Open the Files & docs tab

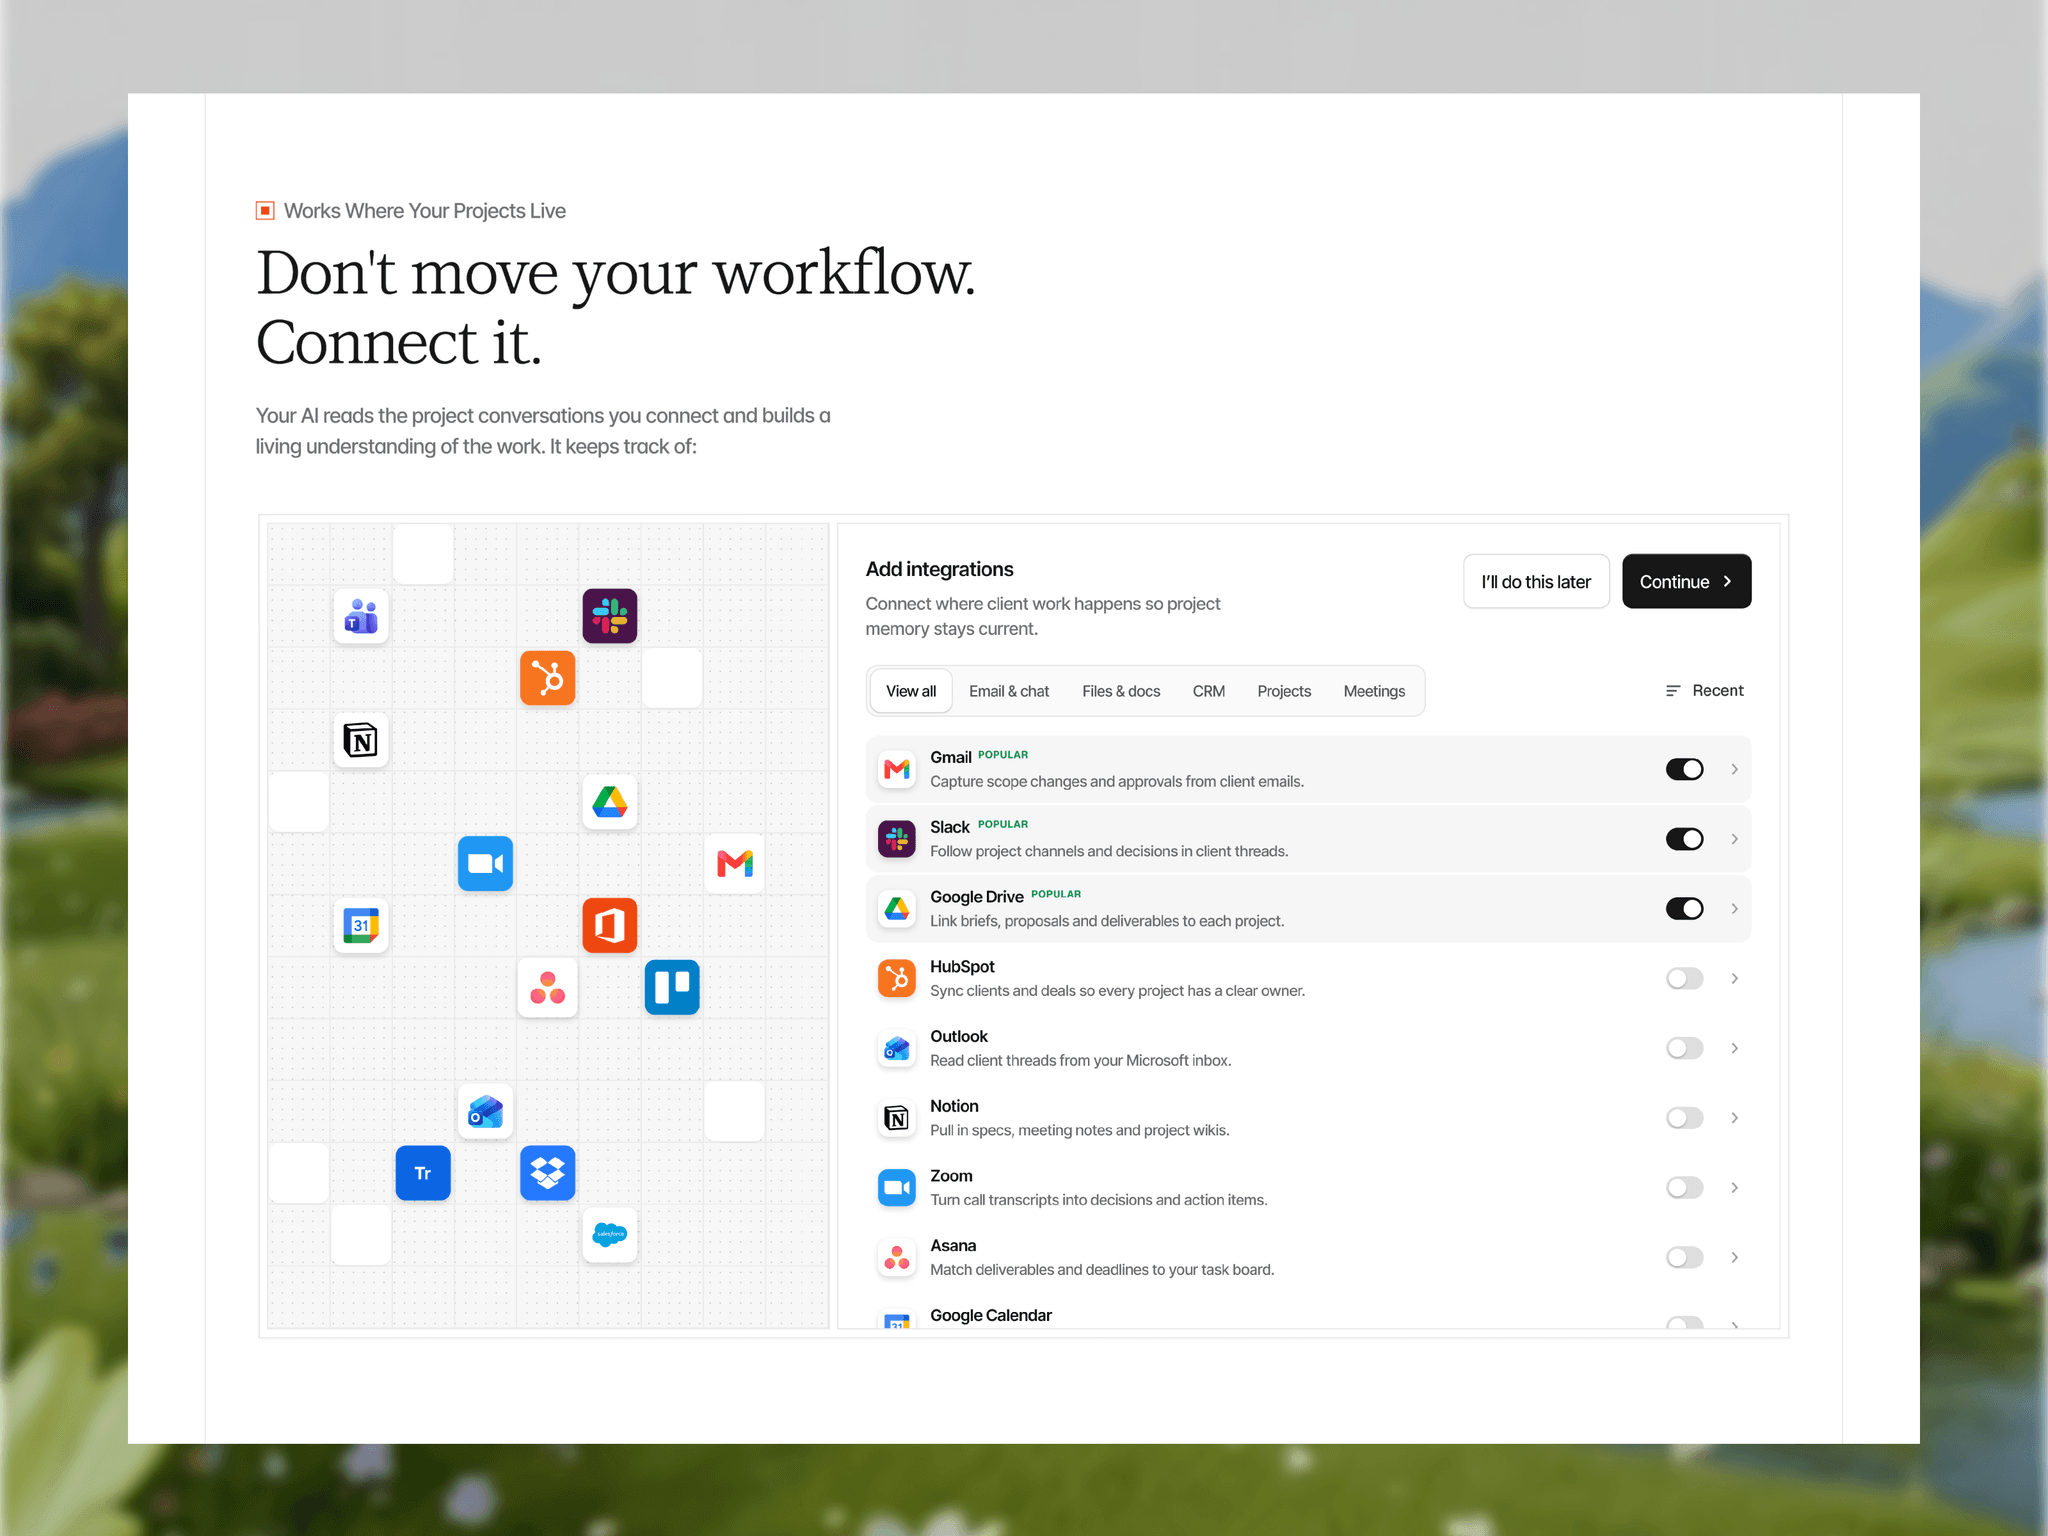1121,691
